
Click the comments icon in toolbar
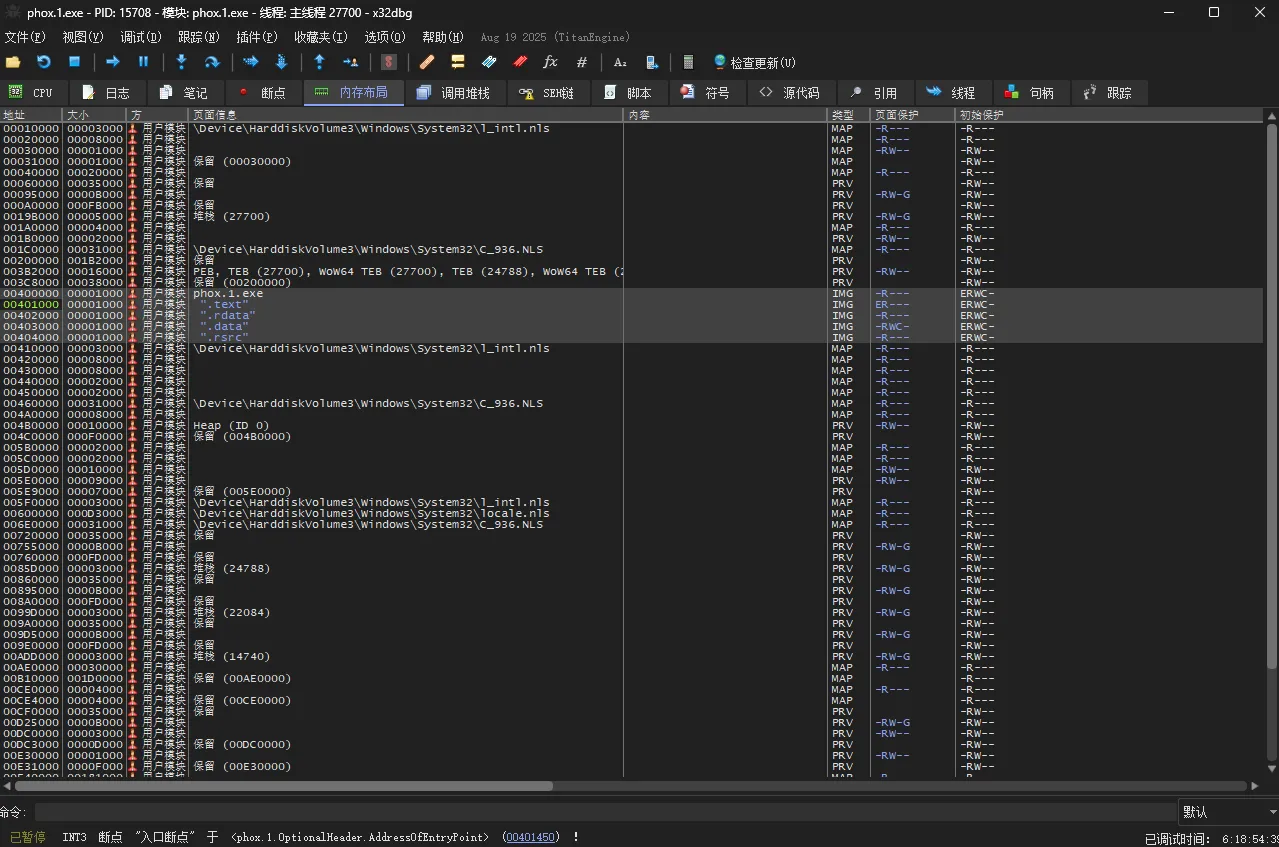point(458,62)
